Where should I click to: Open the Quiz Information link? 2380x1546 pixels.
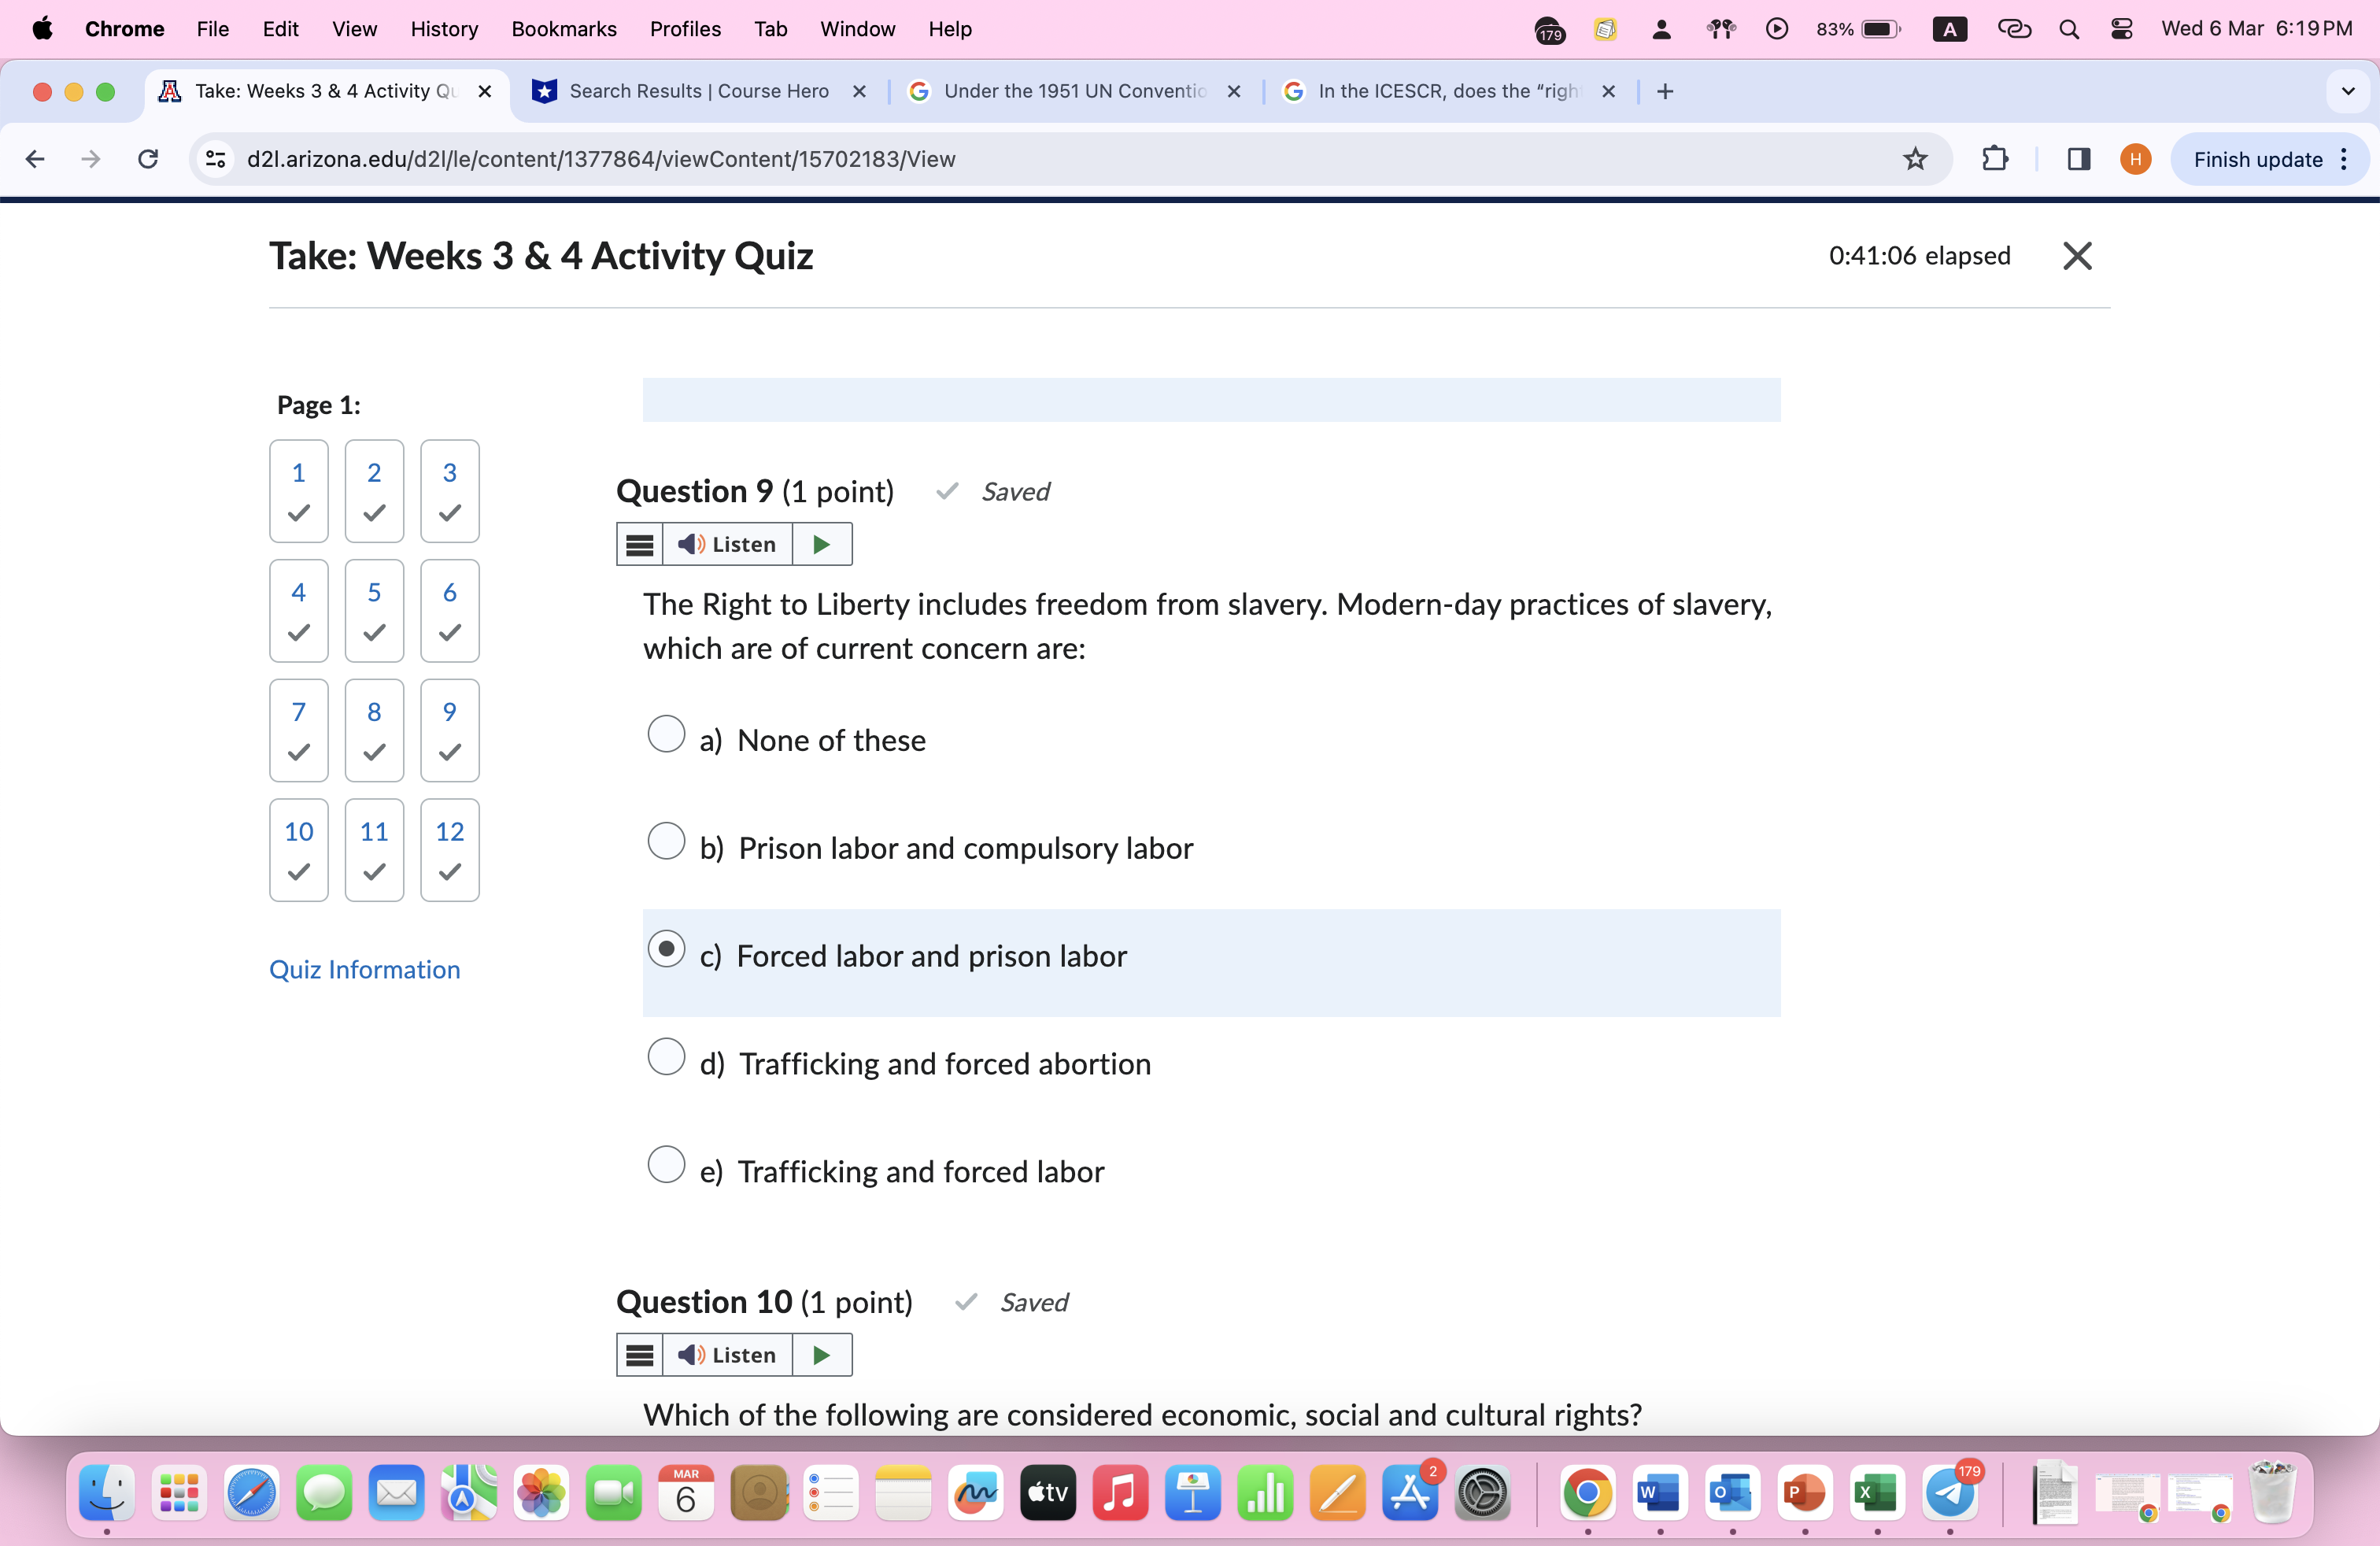364,969
